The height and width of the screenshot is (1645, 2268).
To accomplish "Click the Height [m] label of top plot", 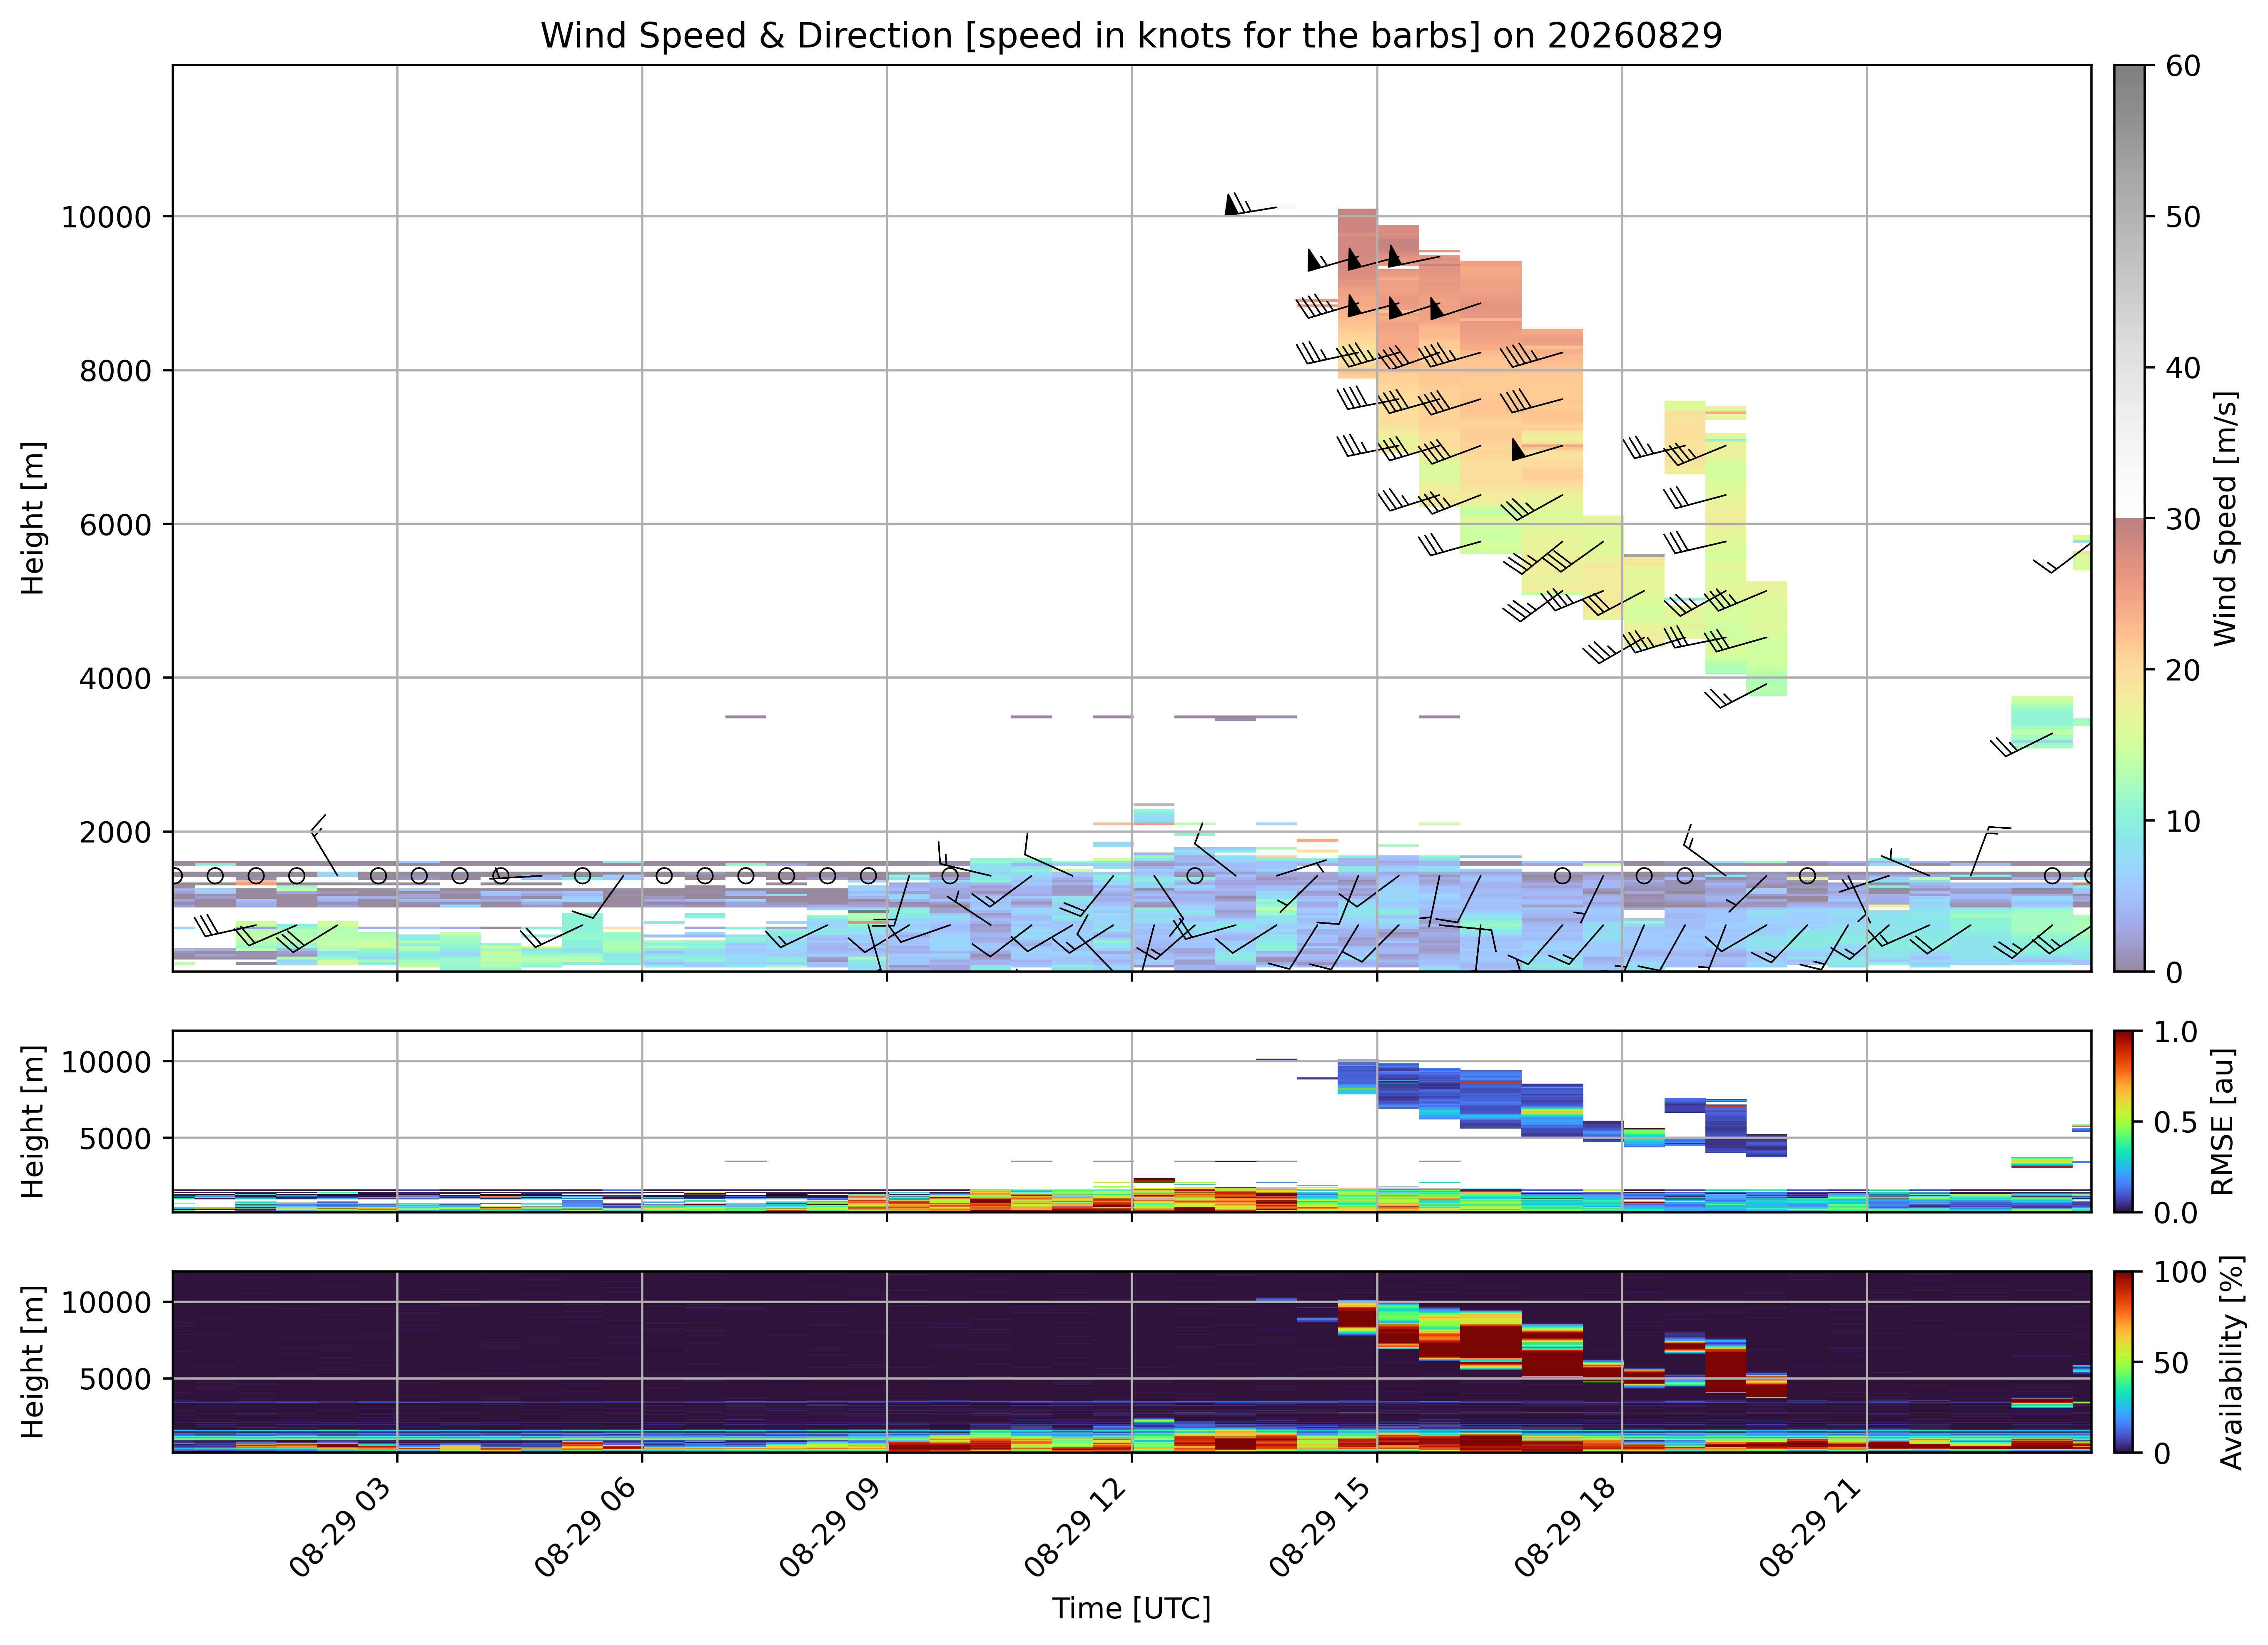I will (x=34, y=518).
